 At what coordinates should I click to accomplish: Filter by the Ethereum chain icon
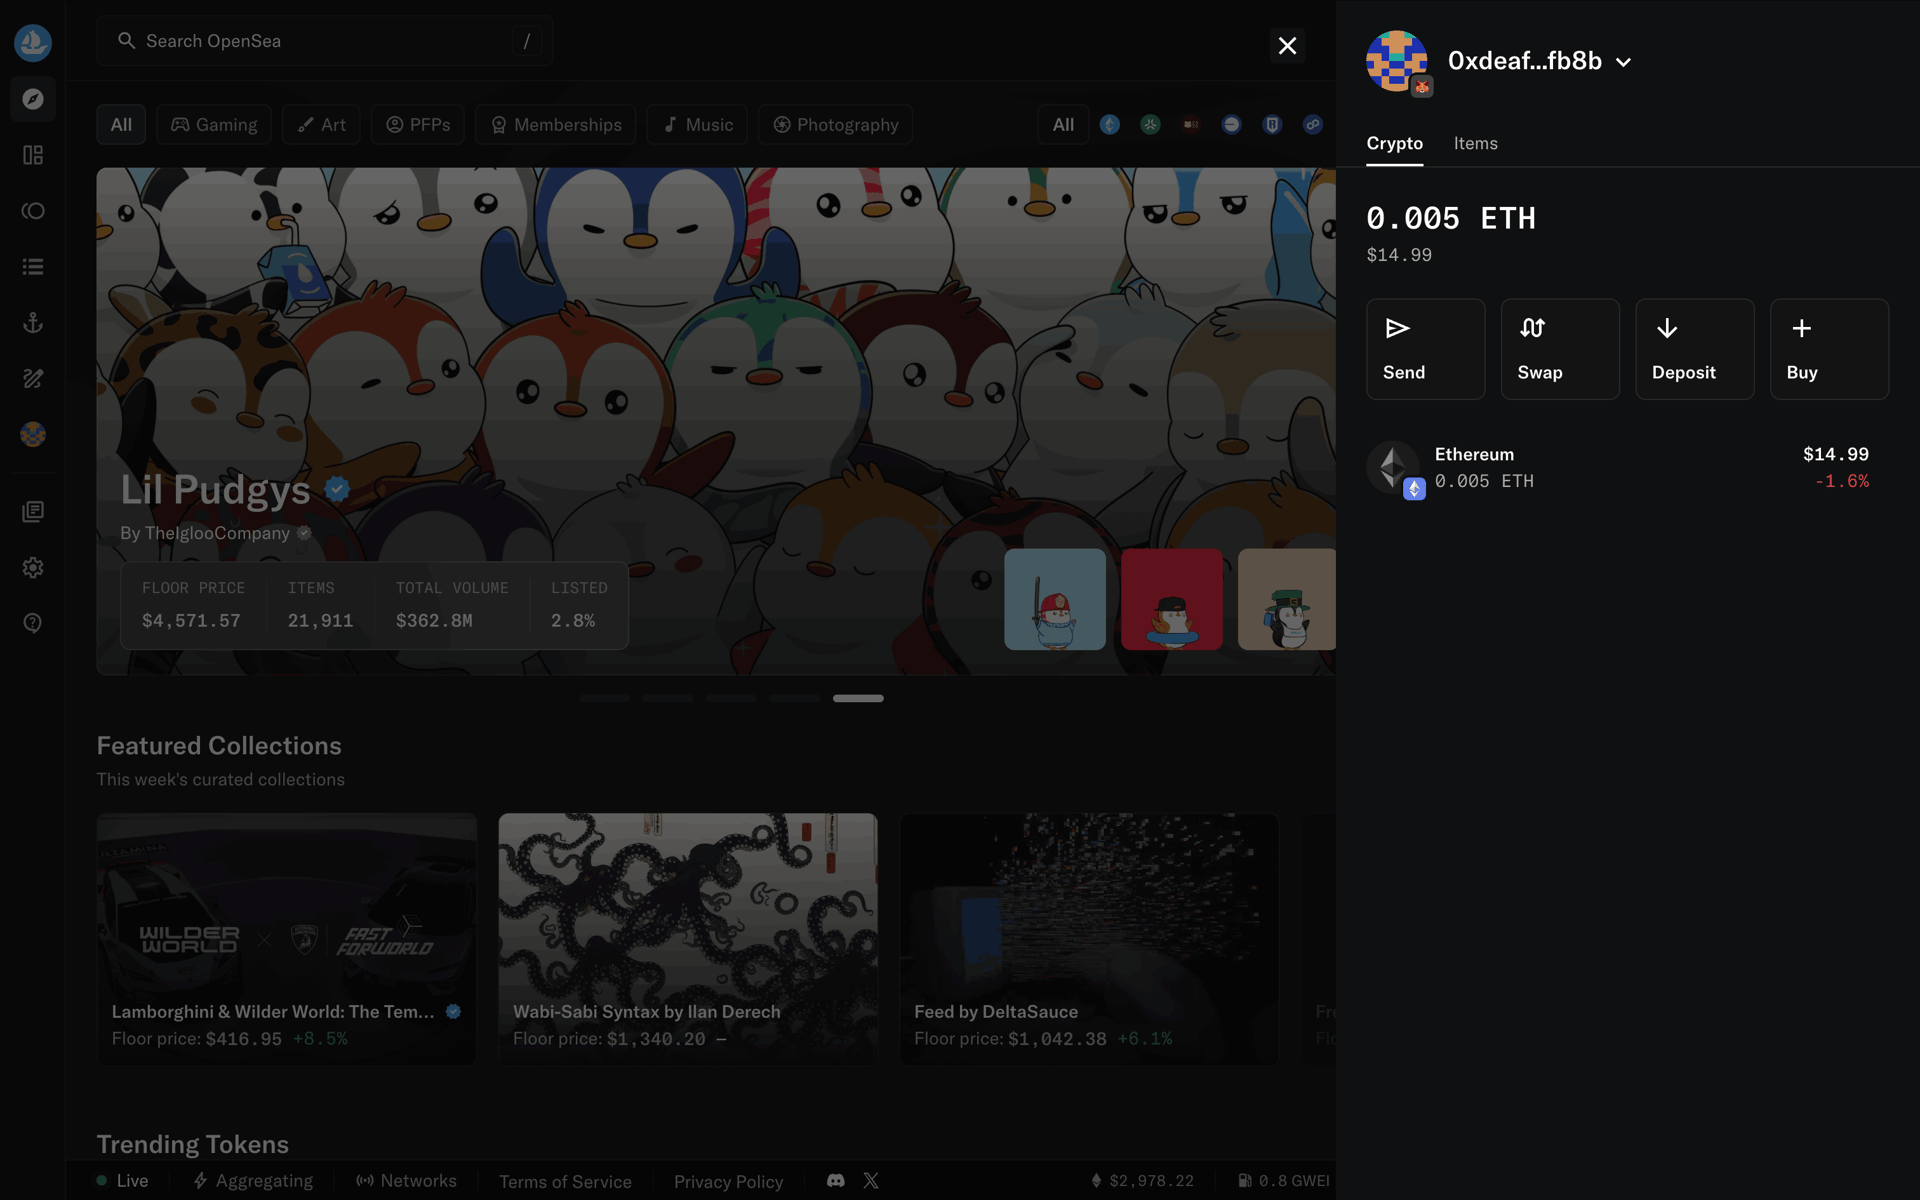click(1110, 125)
